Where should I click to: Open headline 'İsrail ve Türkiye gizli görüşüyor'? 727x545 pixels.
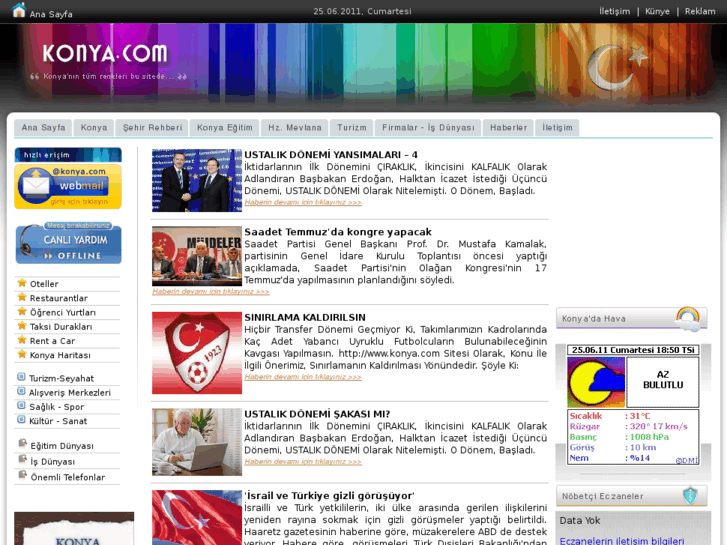(329, 495)
